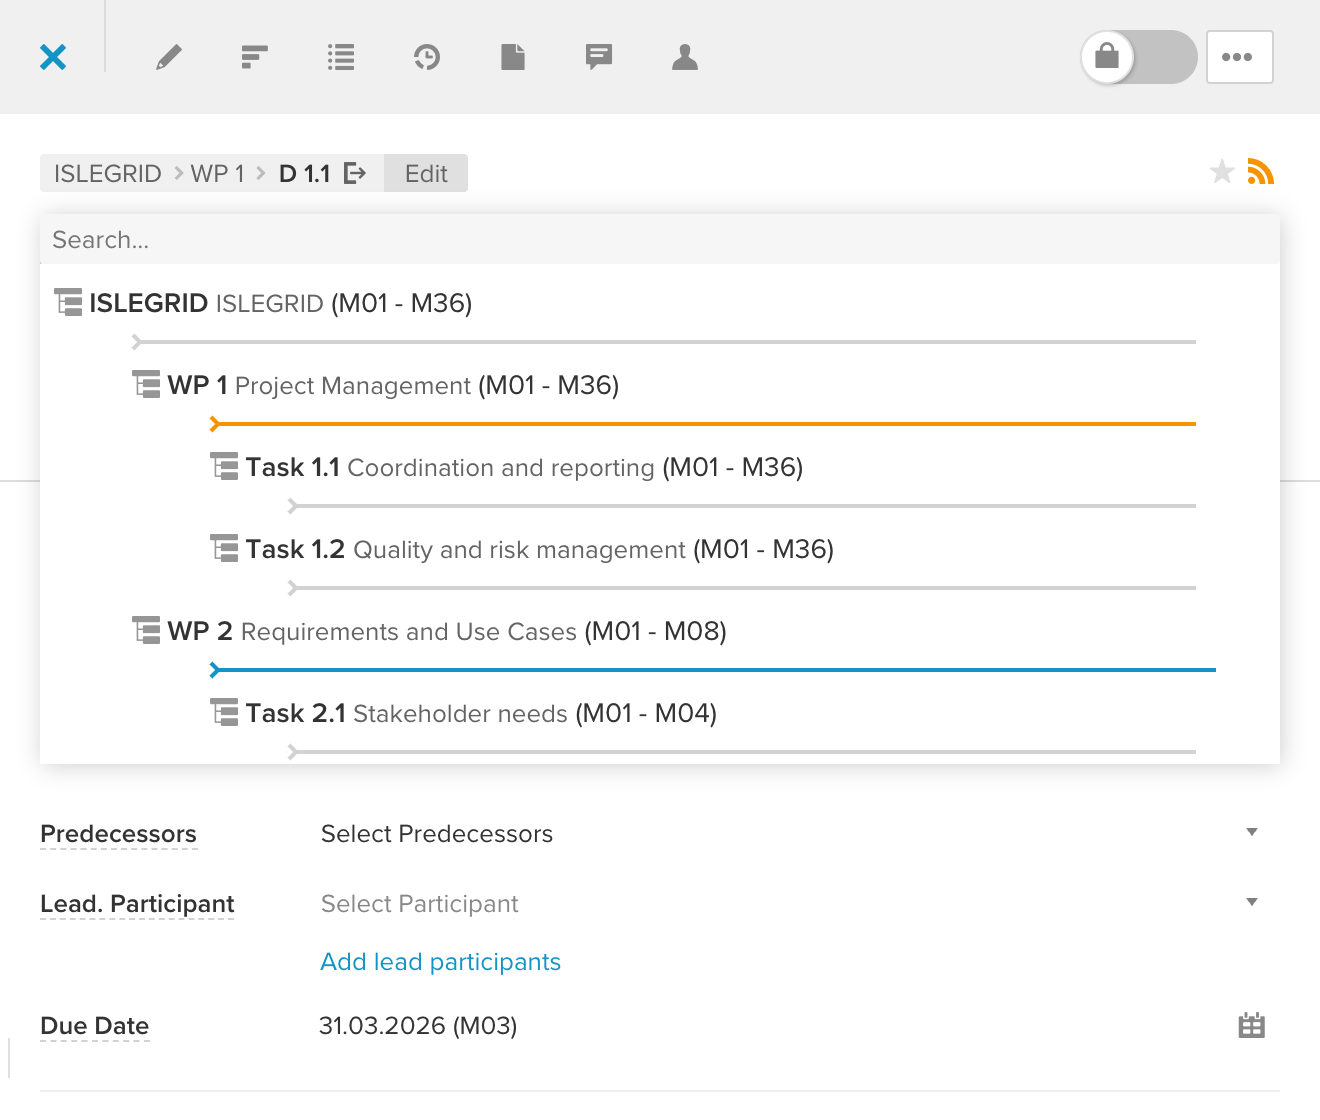
Task: Click the structure icon beside Task 2.1
Action: pos(224,712)
